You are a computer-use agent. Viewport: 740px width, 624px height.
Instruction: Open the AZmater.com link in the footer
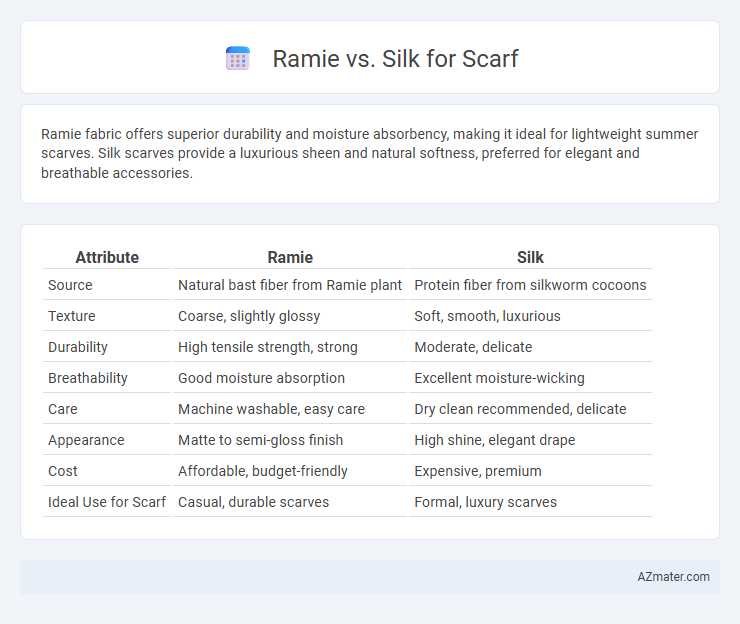pos(673,577)
